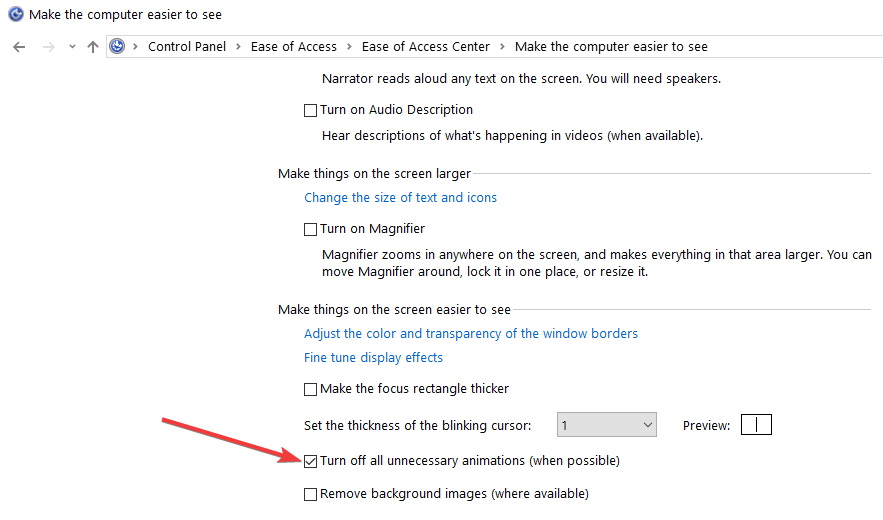
Task: Go back with the left arrow button
Action: tap(19, 47)
